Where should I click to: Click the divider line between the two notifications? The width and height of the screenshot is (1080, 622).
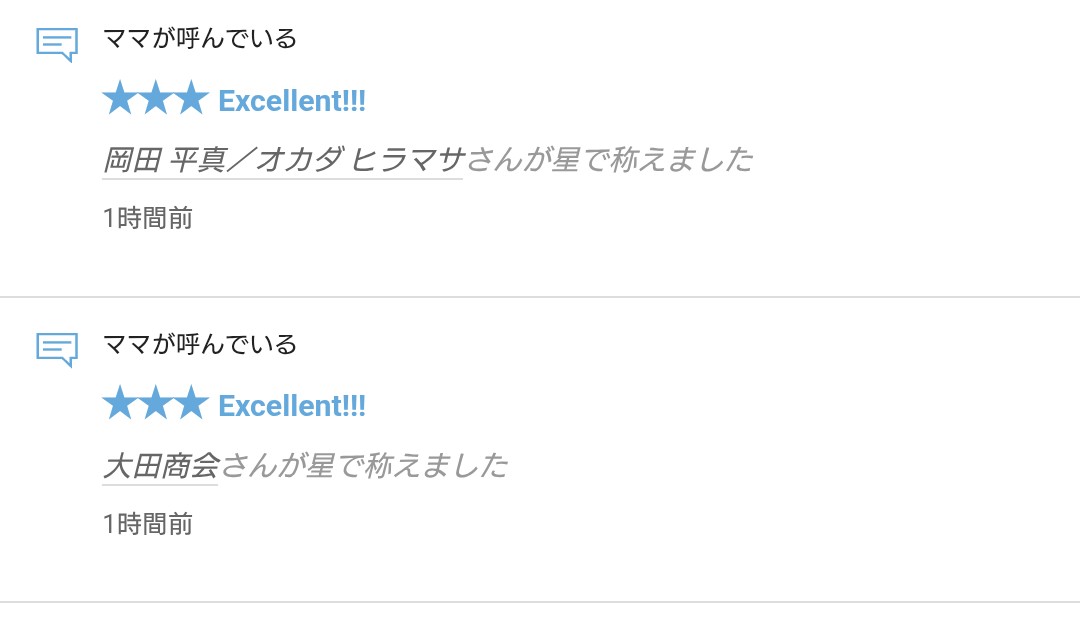point(540,297)
